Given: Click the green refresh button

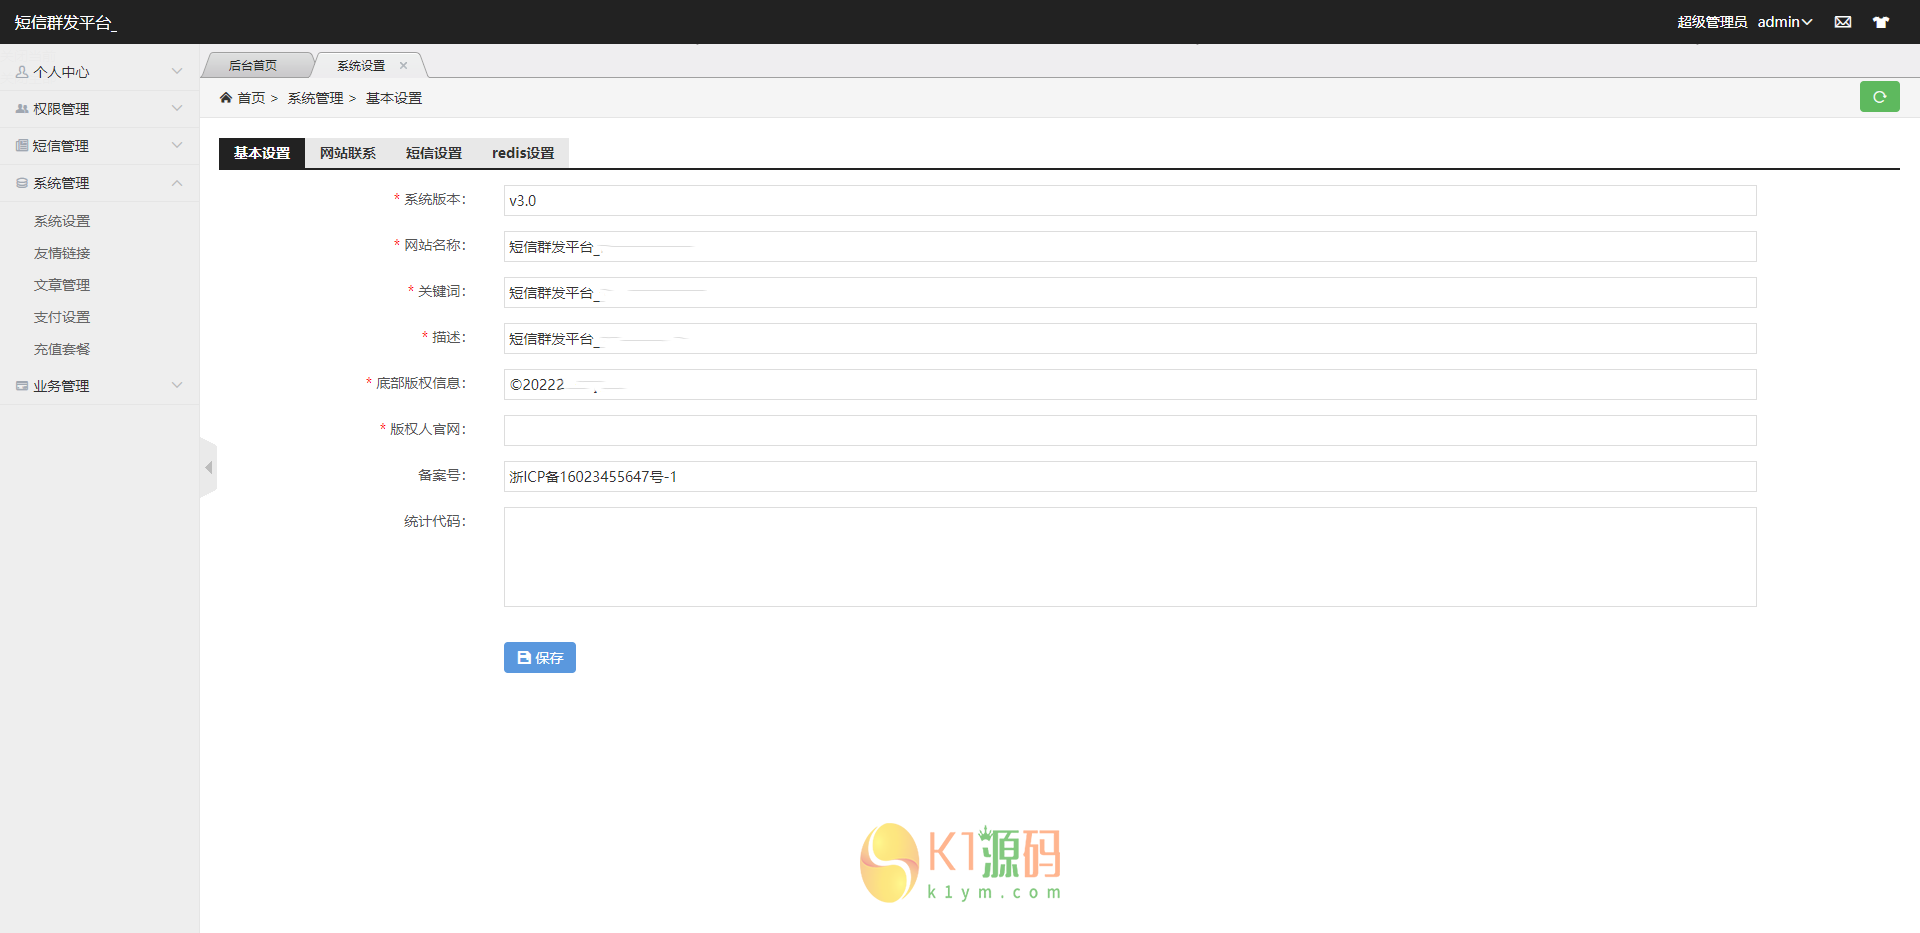Looking at the screenshot, I should point(1880,97).
